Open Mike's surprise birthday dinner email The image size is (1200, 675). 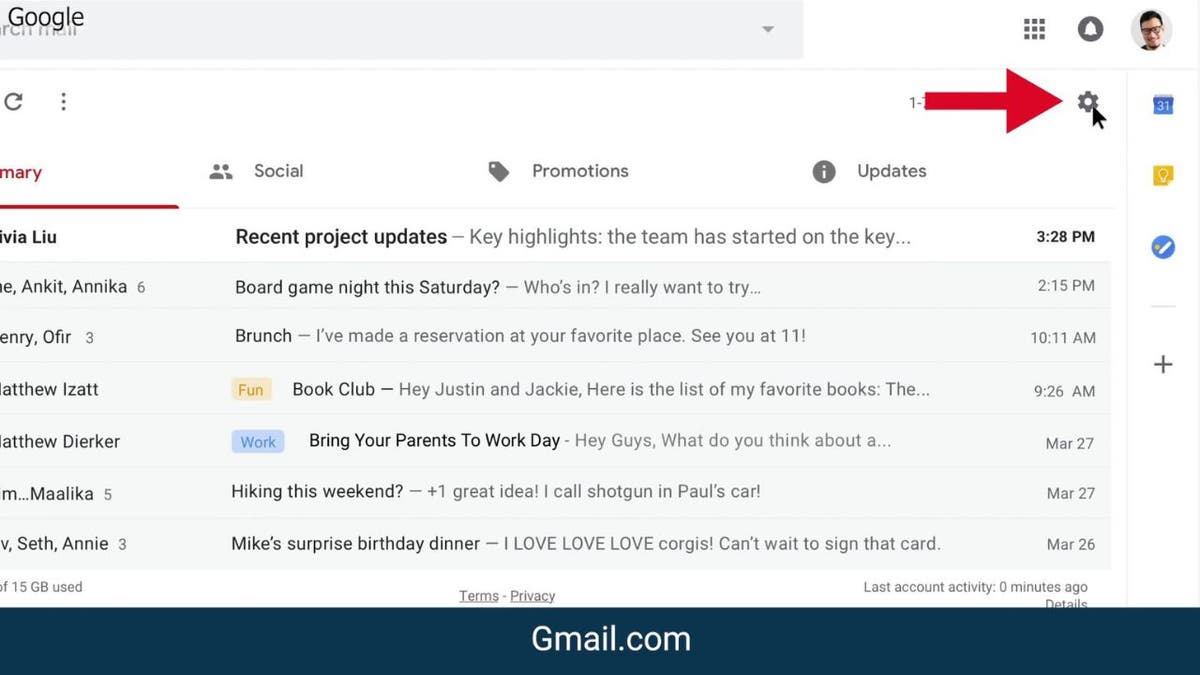[555, 544]
